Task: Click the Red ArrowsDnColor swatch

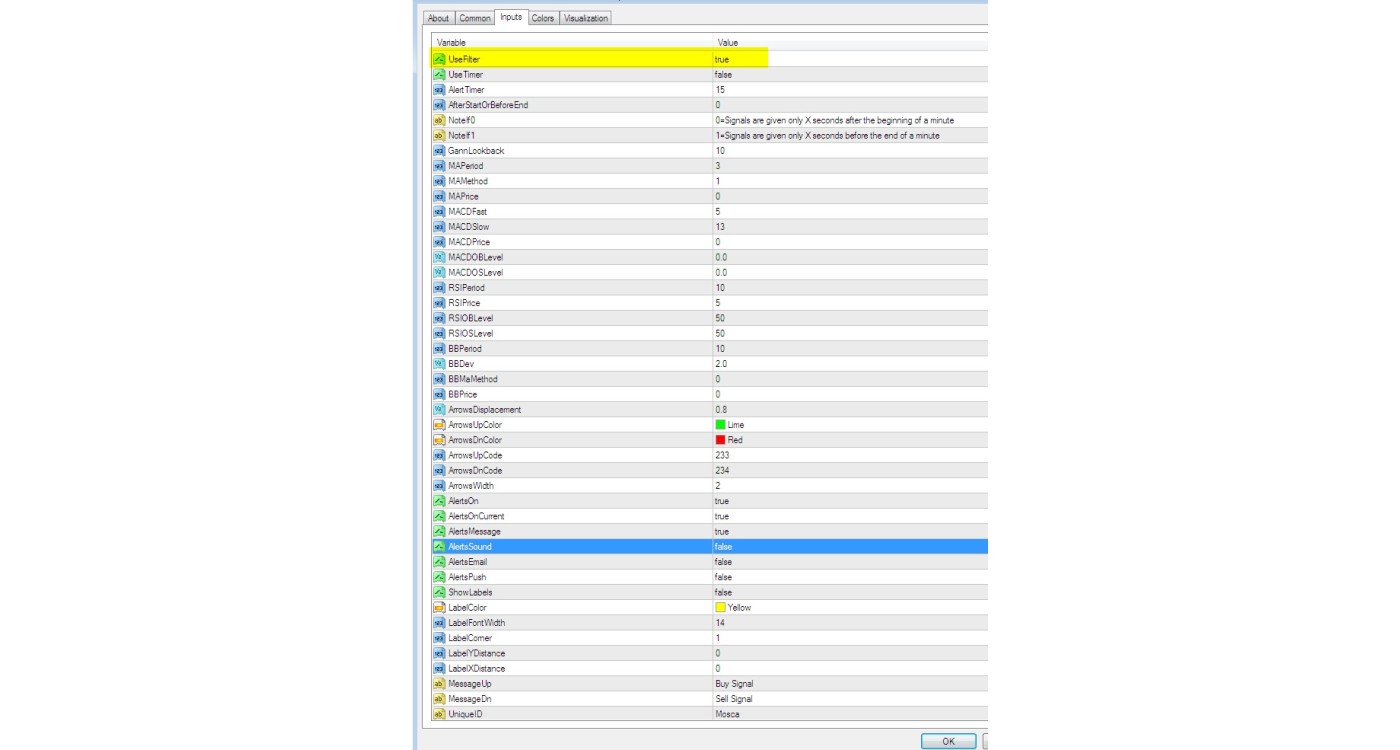Action: coord(720,440)
